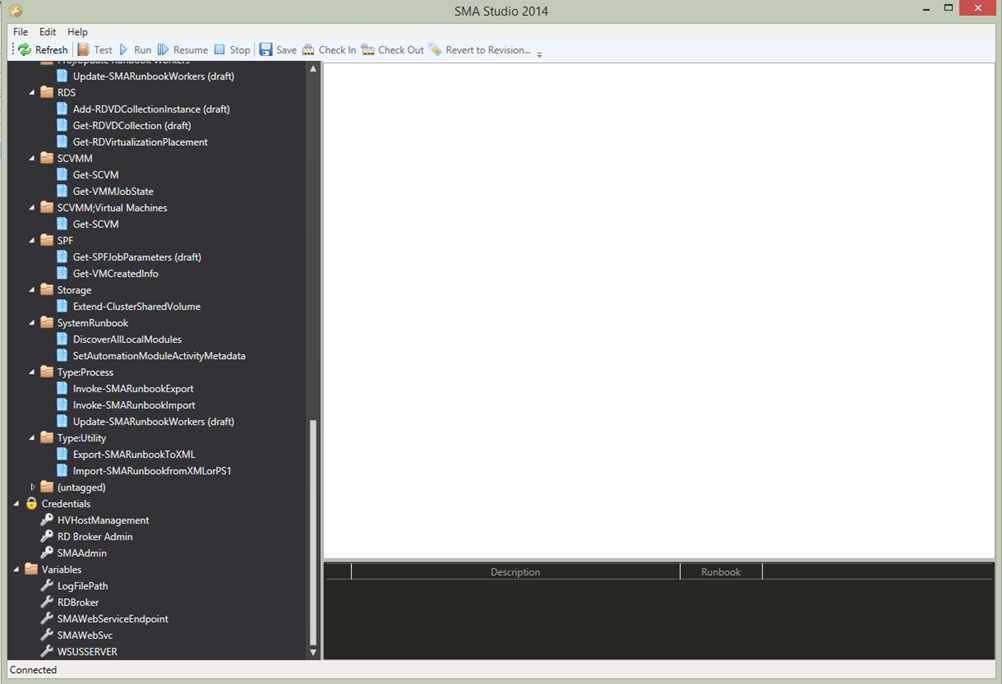Open the Help menu

click(77, 32)
